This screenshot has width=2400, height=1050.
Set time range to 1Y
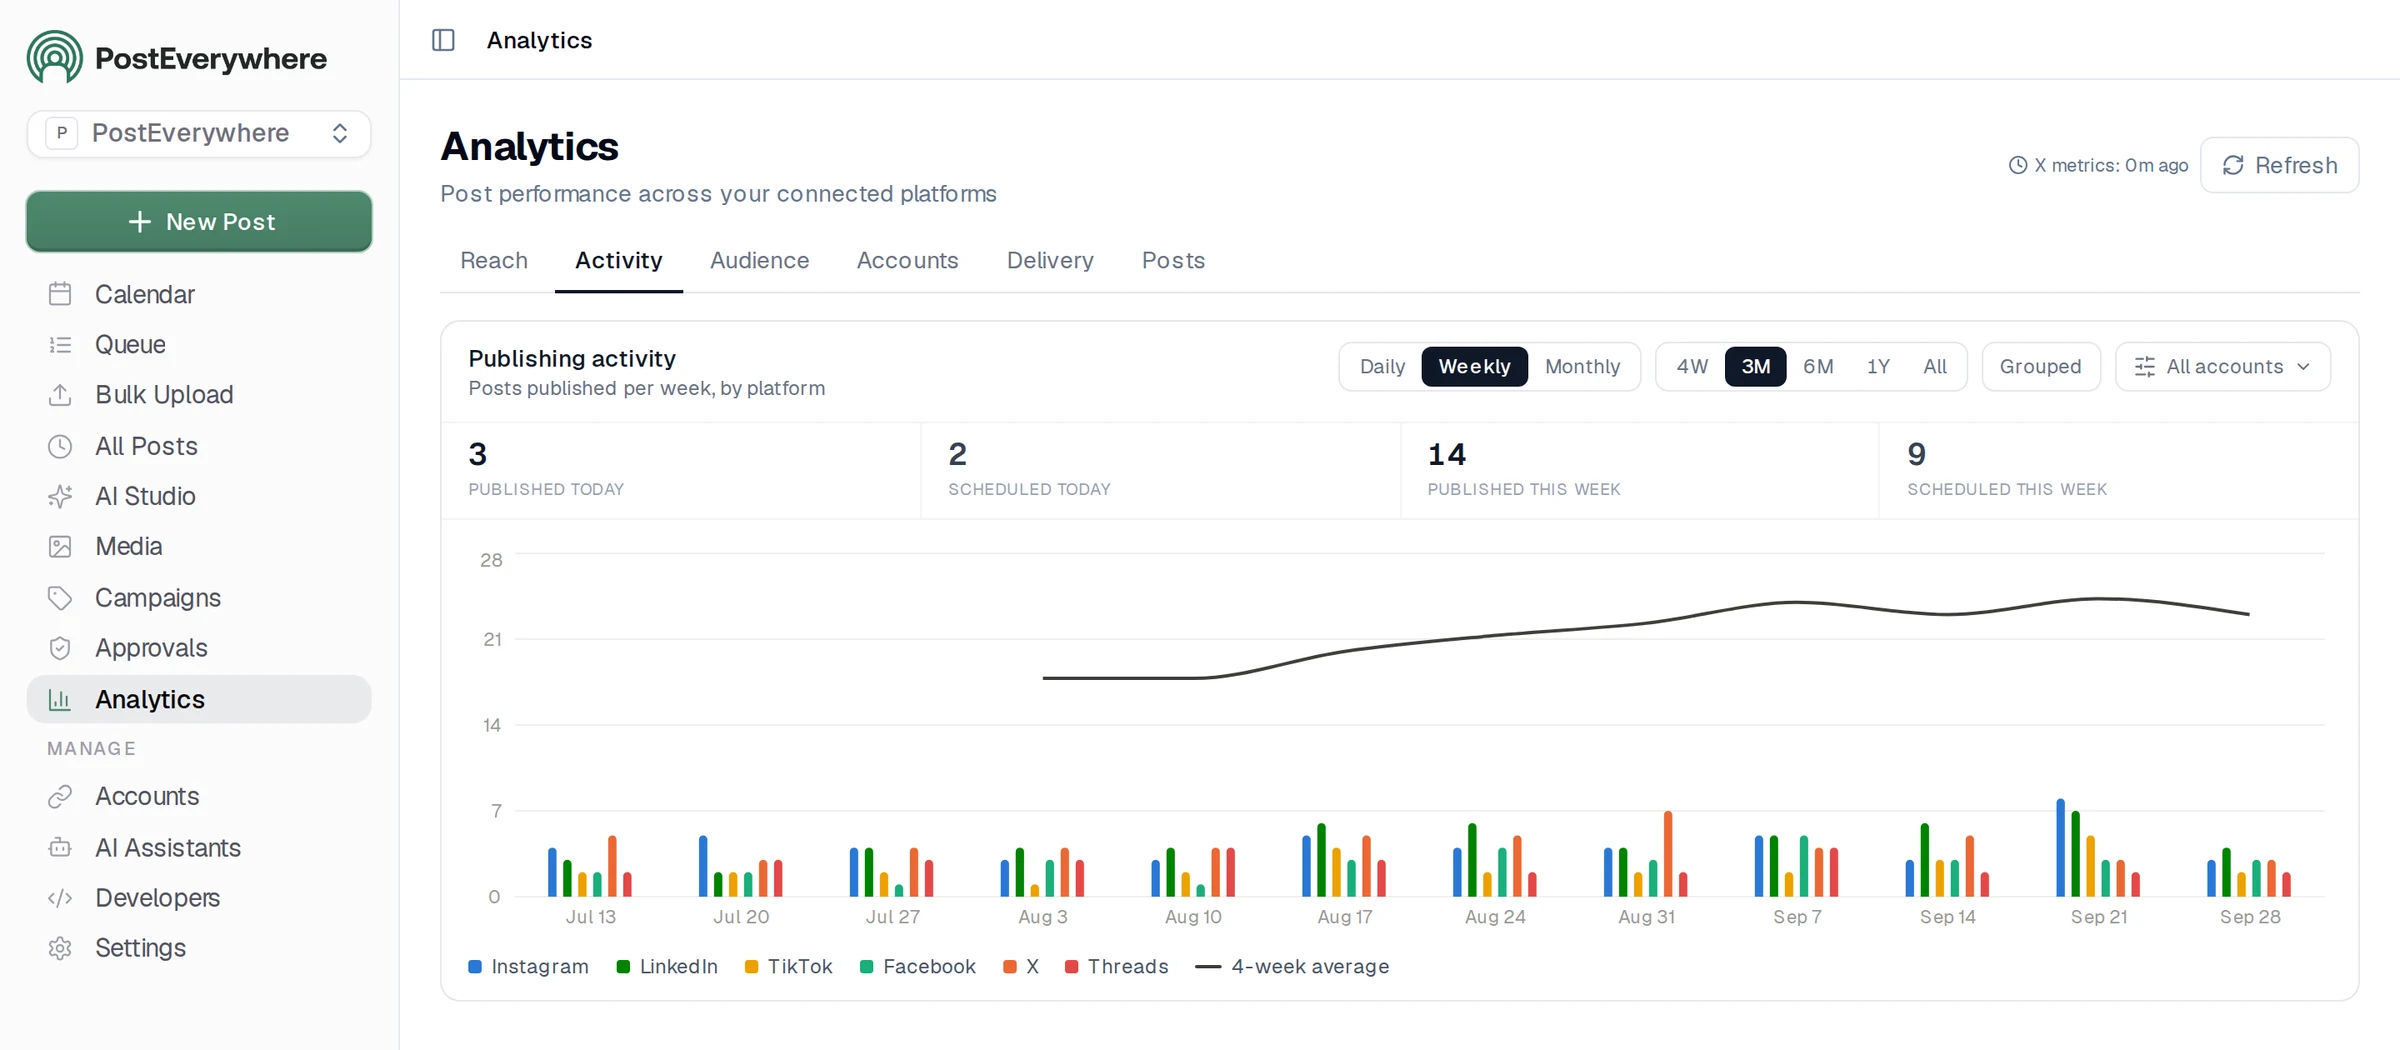click(1878, 367)
